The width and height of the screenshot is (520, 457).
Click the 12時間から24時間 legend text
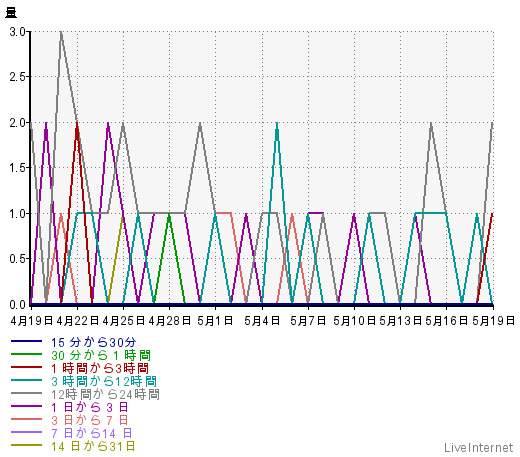point(105,394)
